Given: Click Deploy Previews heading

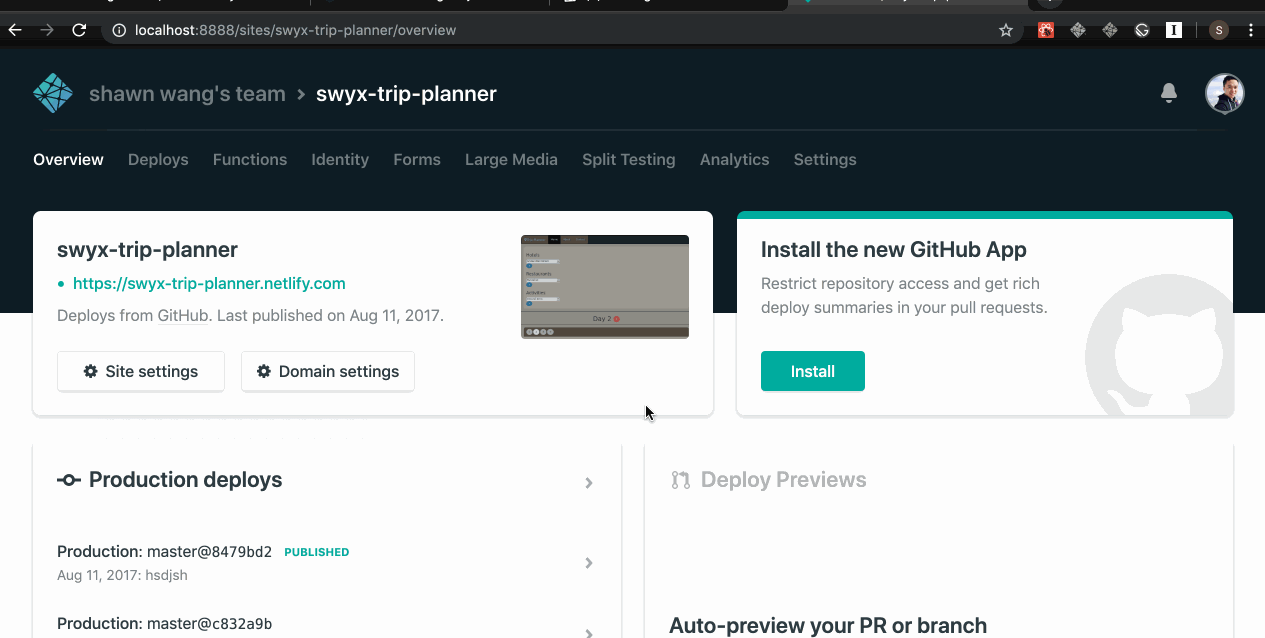Looking at the screenshot, I should (783, 480).
